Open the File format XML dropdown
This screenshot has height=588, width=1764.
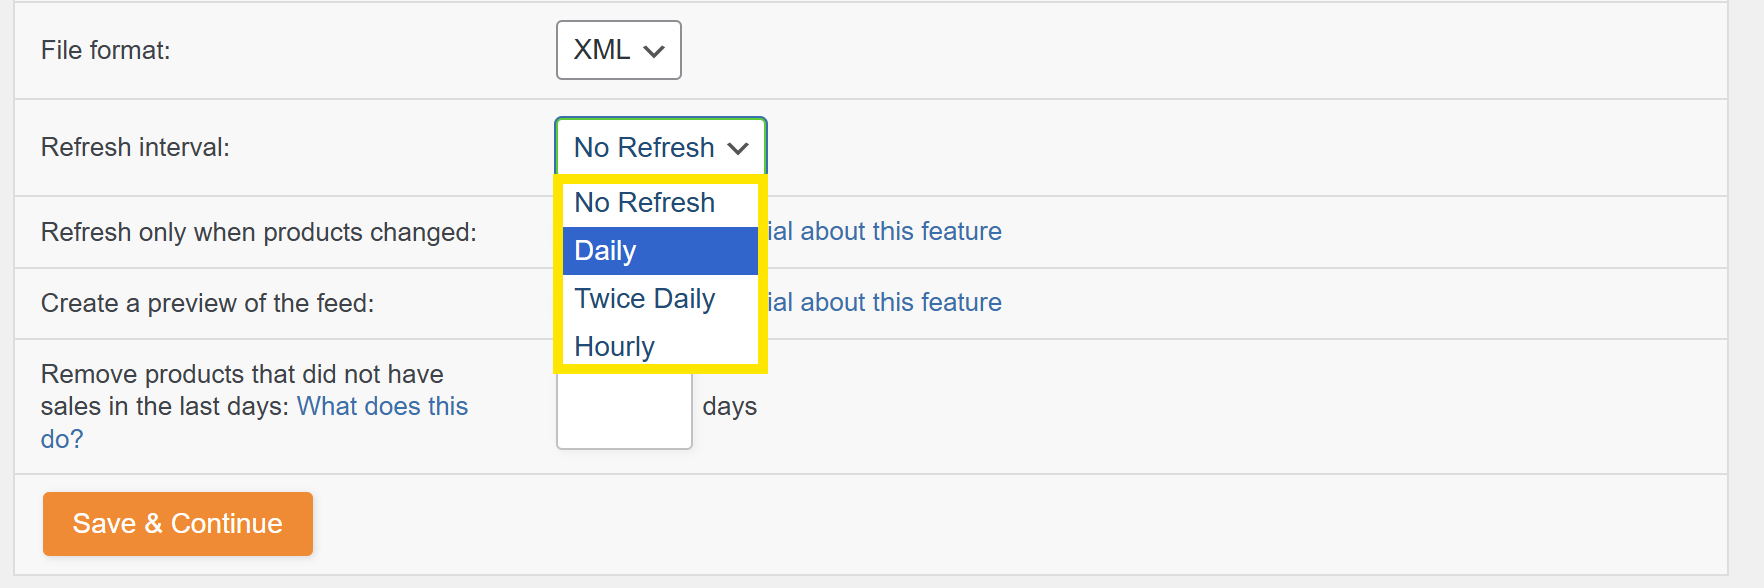618,50
